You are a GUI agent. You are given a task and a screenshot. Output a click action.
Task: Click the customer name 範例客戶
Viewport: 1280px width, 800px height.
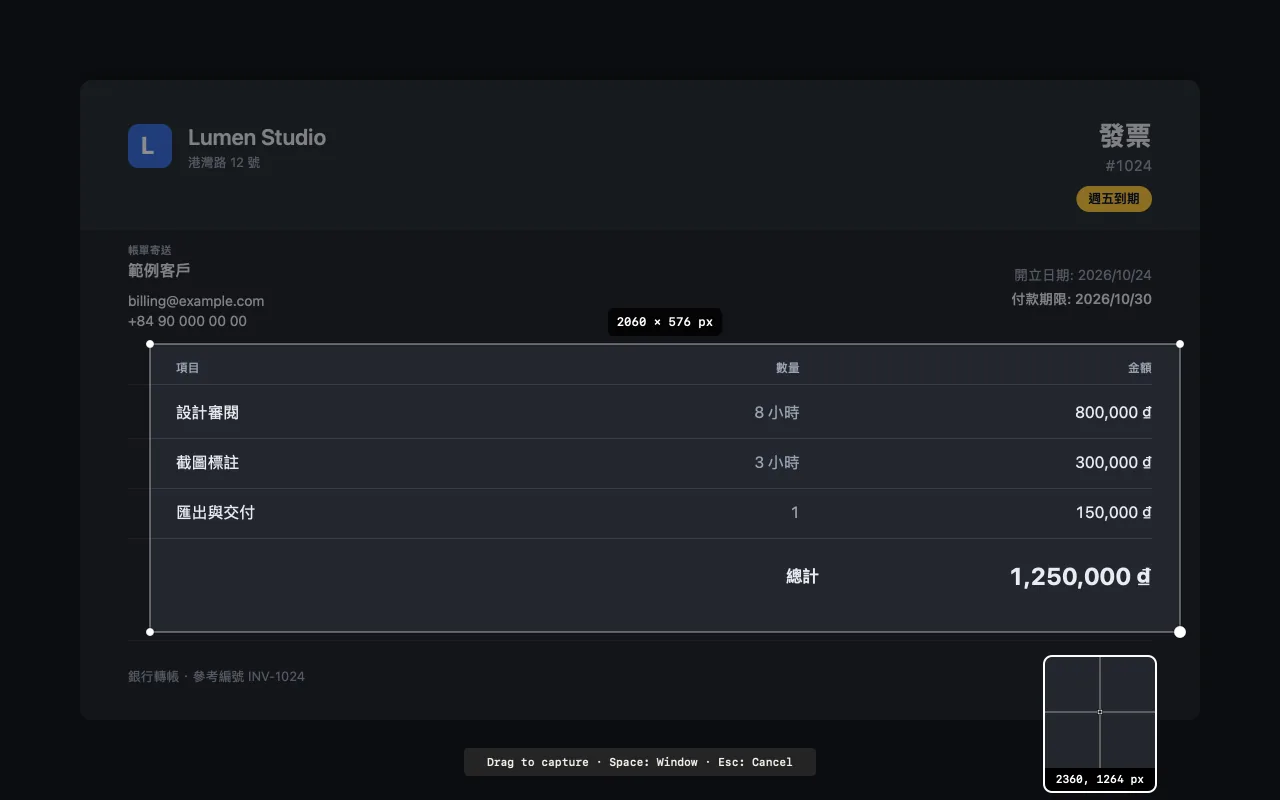(x=159, y=271)
